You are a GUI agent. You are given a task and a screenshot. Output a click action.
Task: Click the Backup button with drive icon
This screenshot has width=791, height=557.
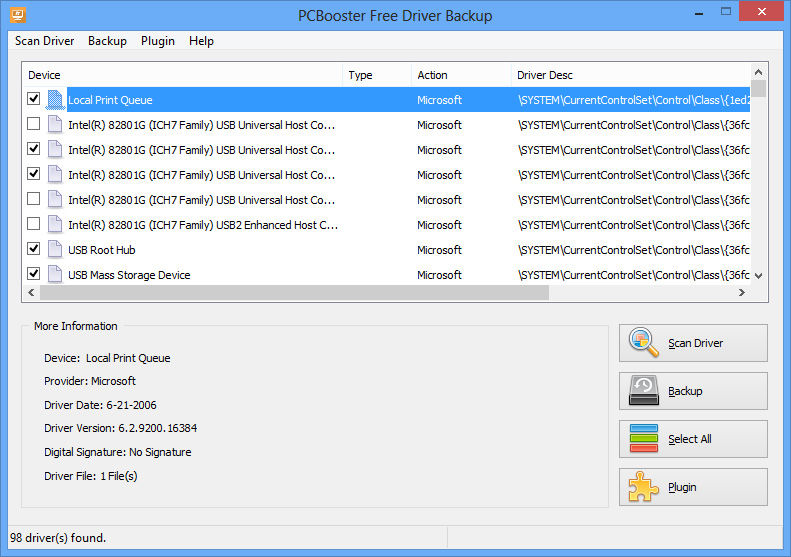pos(693,391)
